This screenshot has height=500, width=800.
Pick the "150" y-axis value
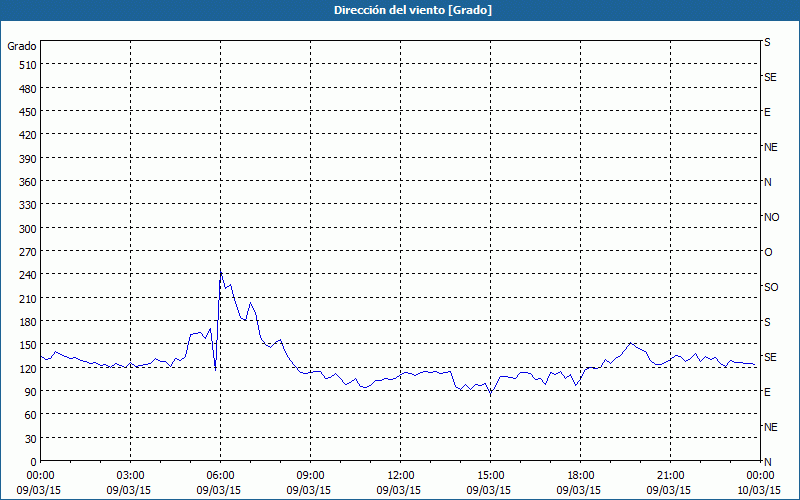(x=28, y=345)
